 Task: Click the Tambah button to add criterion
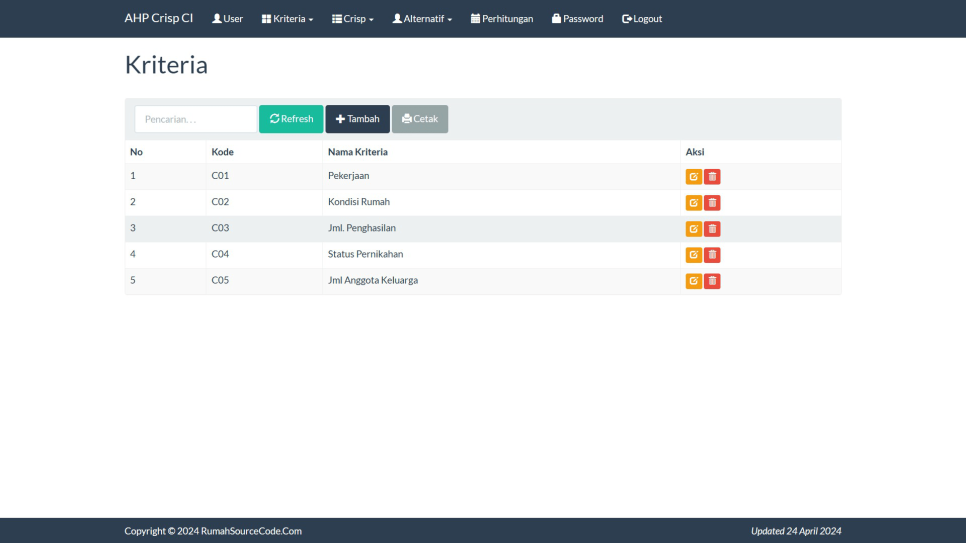click(357, 119)
